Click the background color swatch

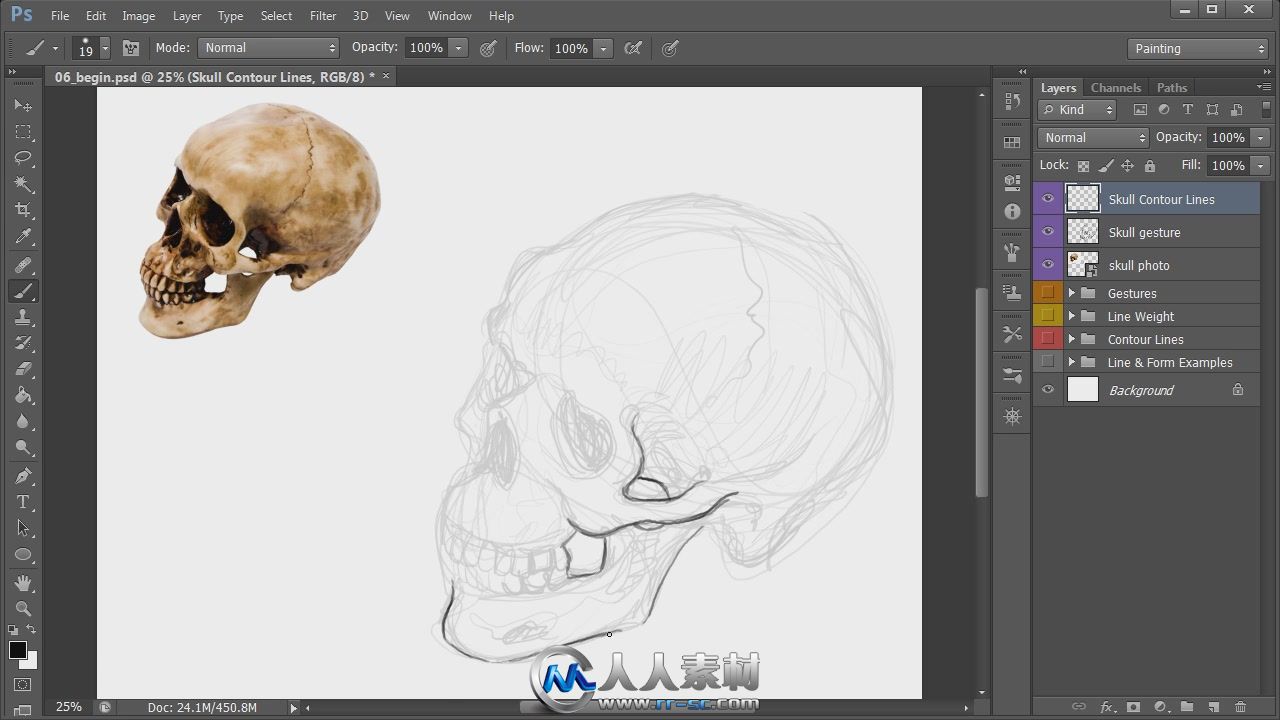[32, 662]
